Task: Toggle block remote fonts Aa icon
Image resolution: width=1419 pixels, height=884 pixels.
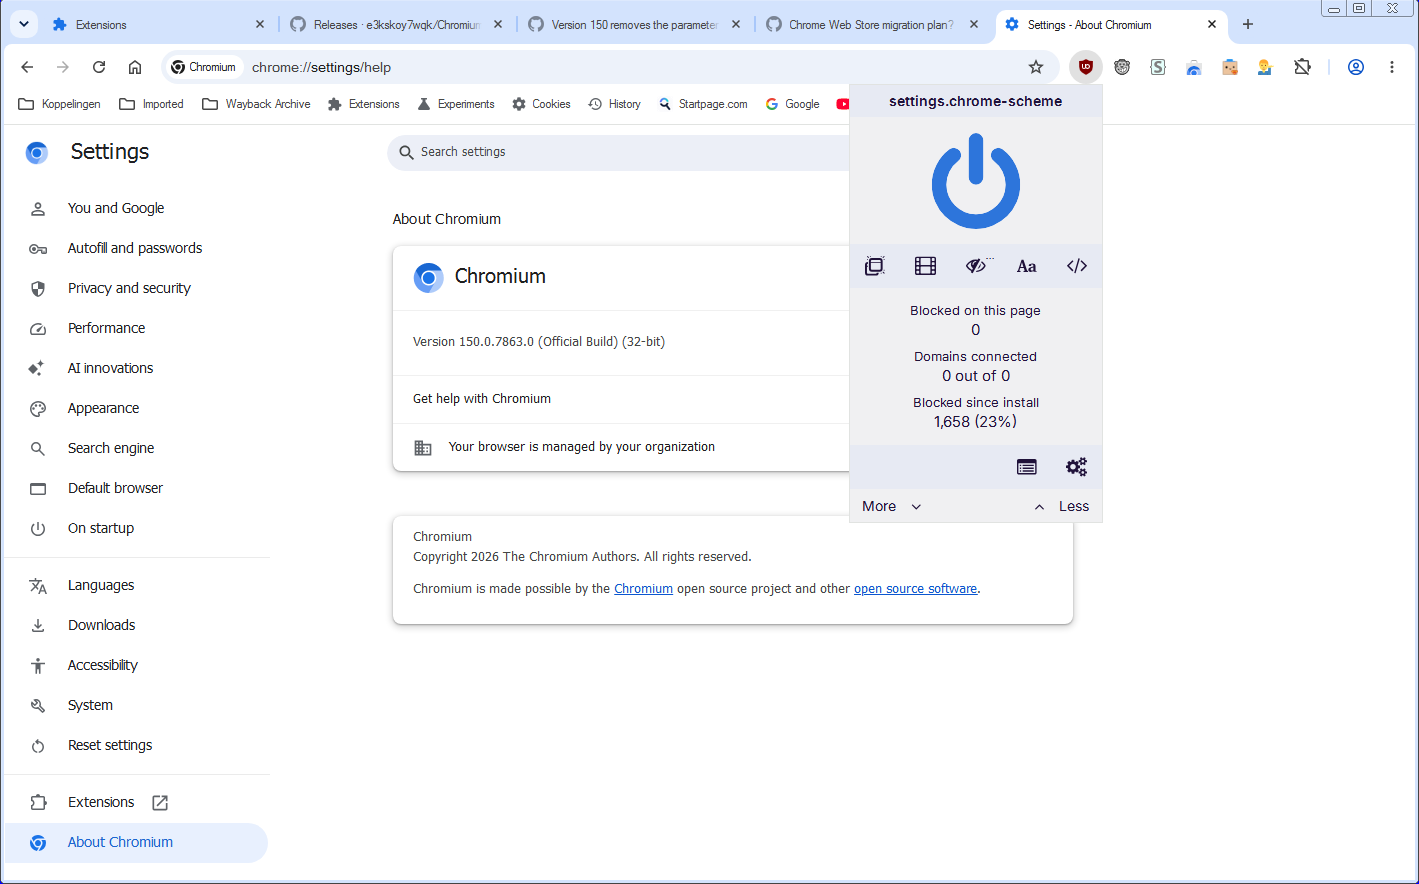Action: pos(1027,266)
